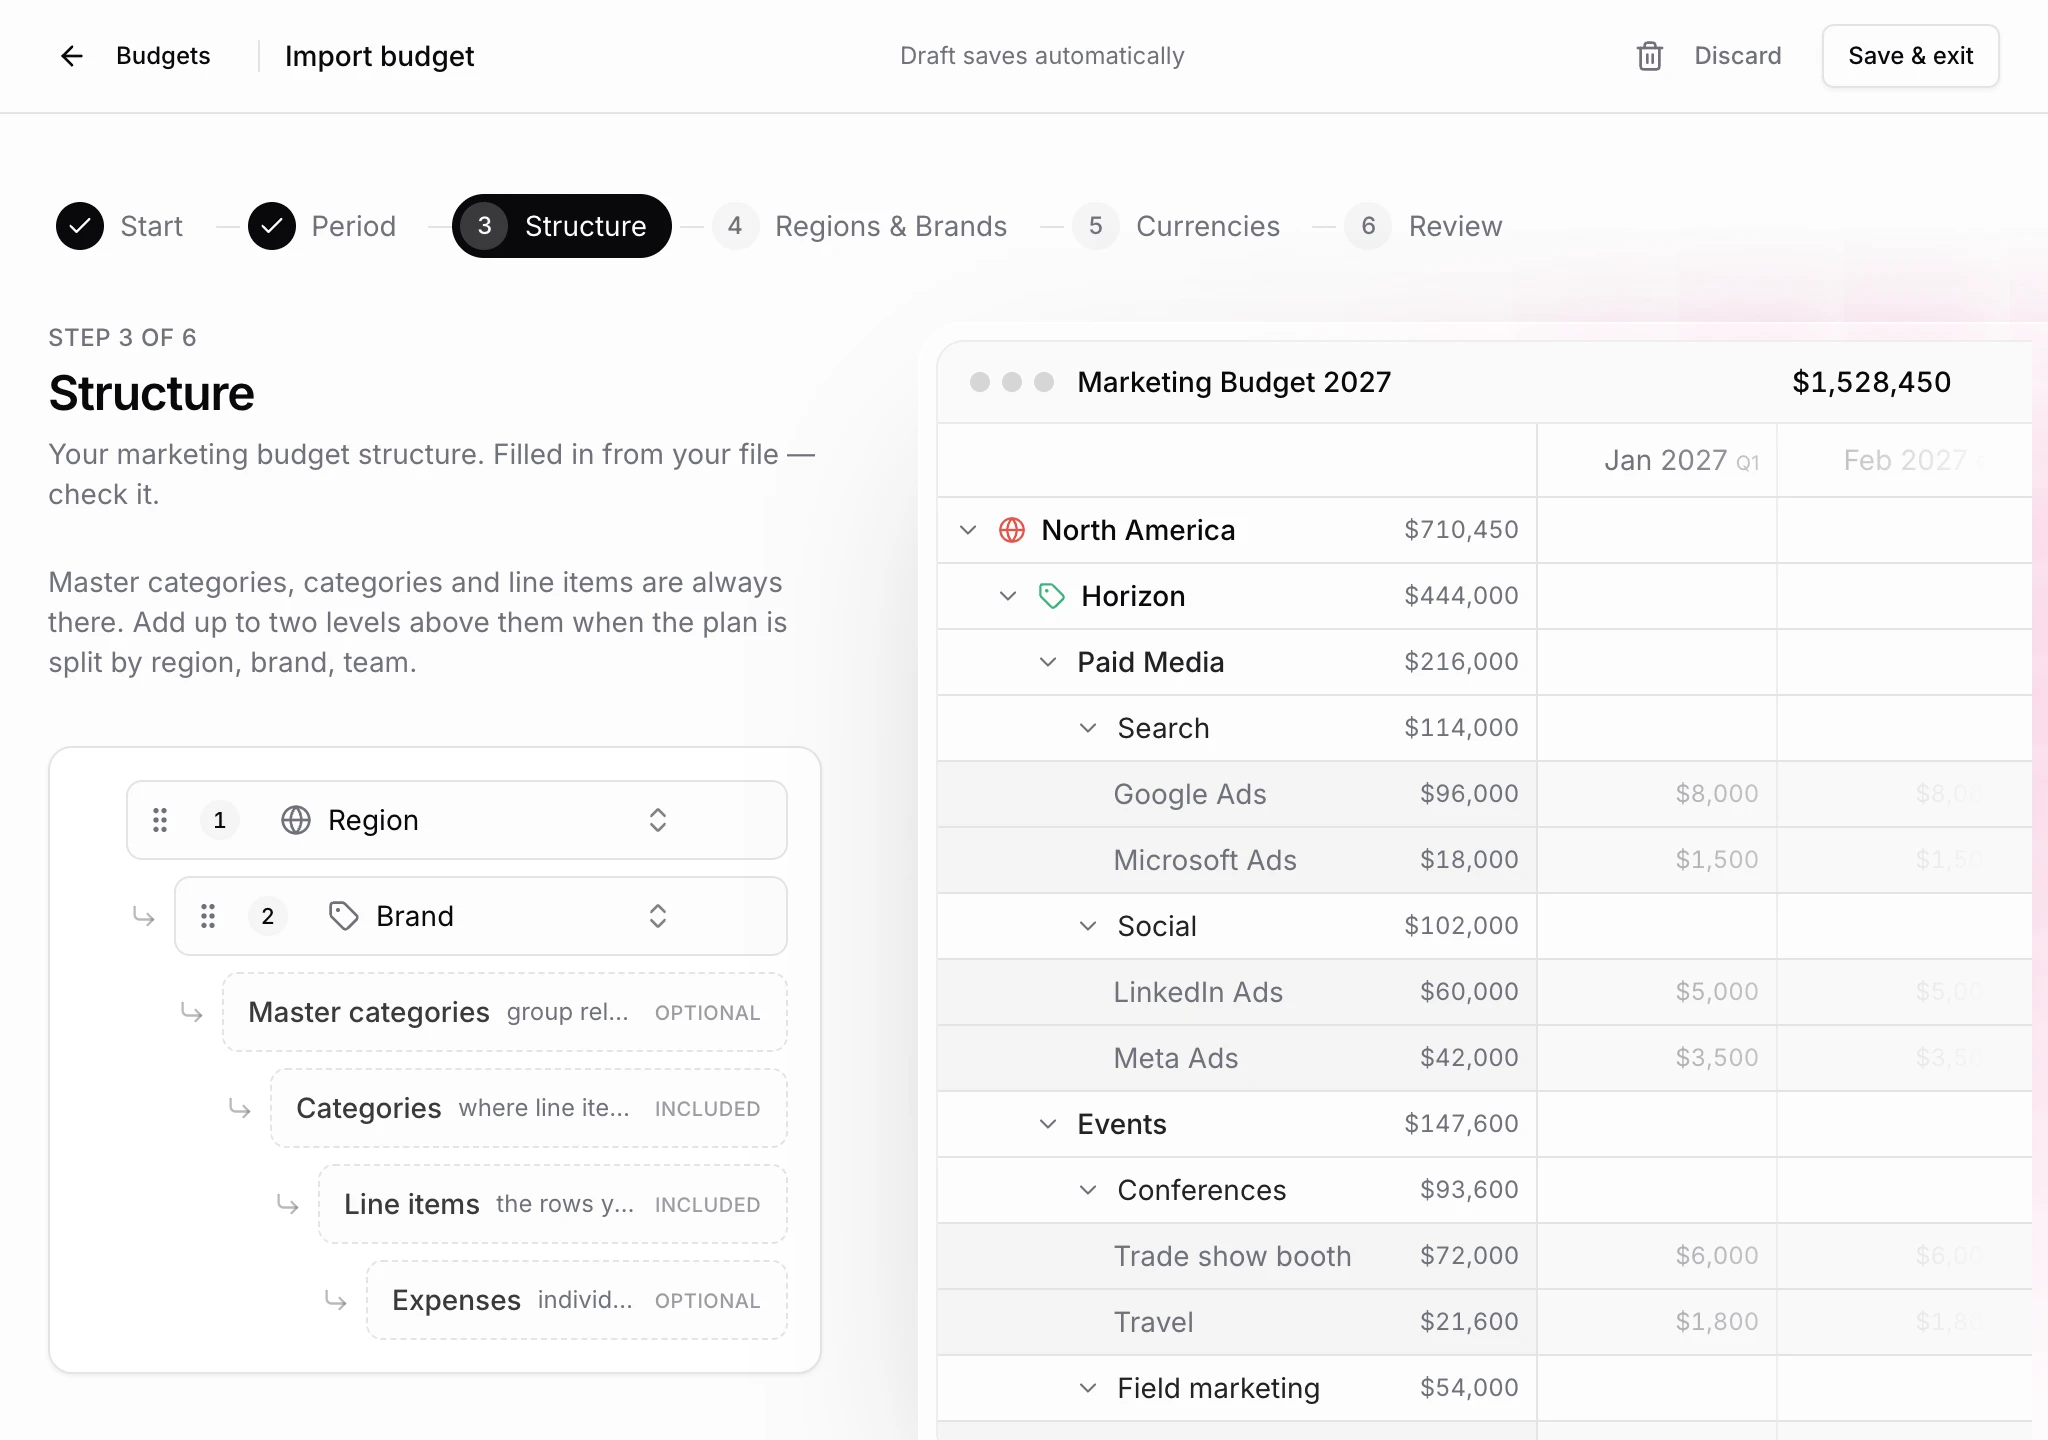The height and width of the screenshot is (1440, 2048).
Task: Collapse the Paid Media group
Action: coord(1048,662)
